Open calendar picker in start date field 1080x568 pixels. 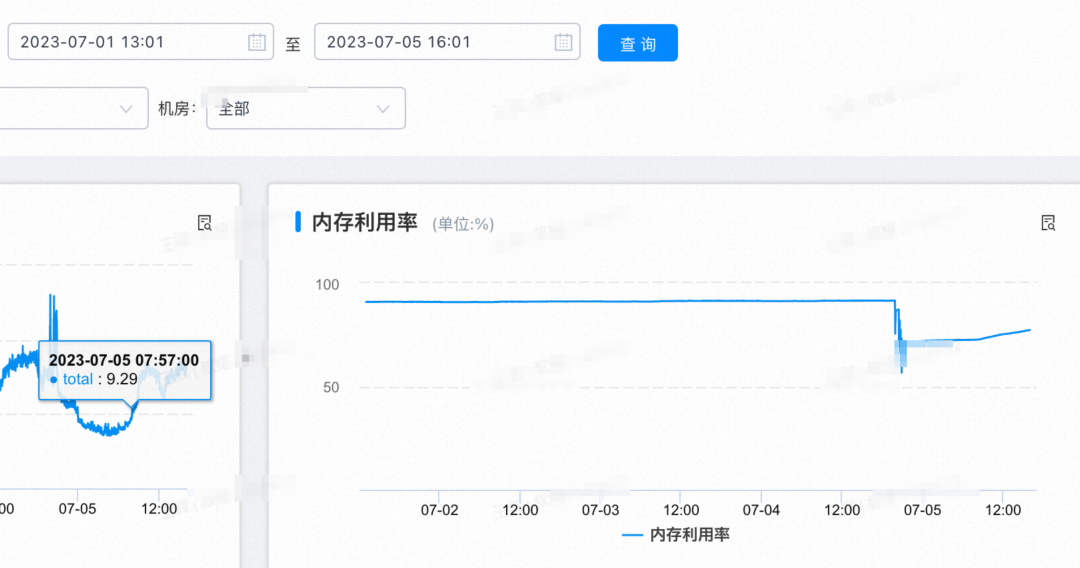[x=257, y=42]
